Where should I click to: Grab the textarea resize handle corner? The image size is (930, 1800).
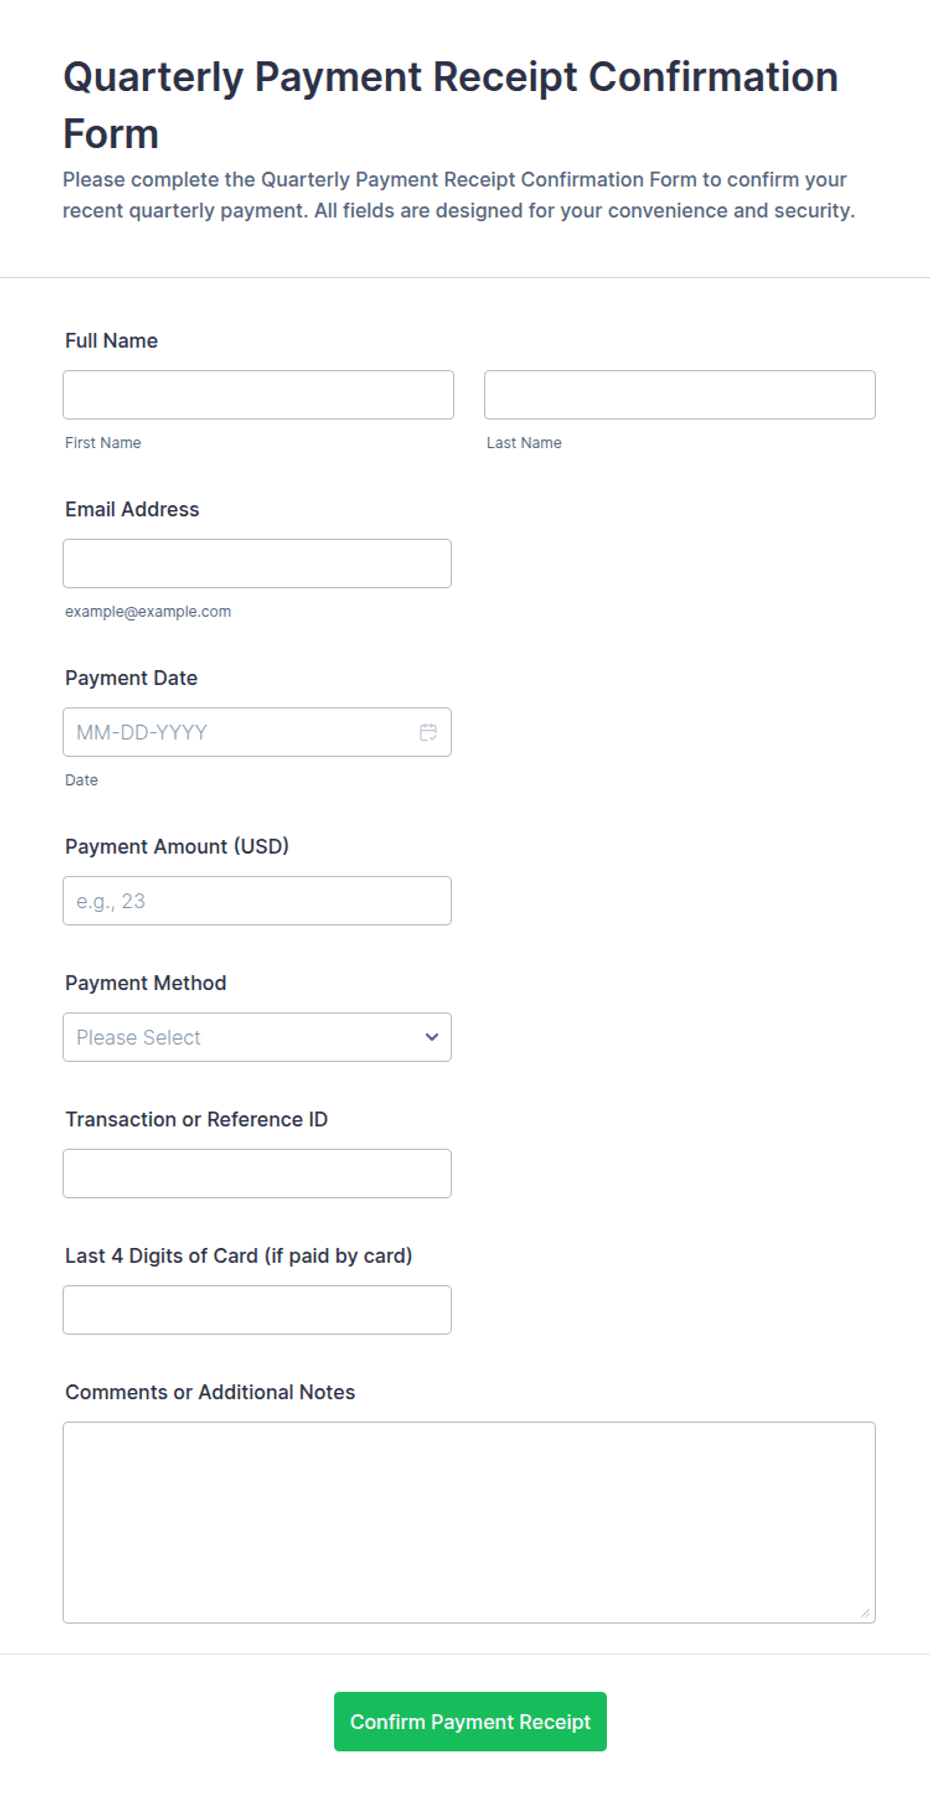pyautogui.click(x=865, y=1612)
